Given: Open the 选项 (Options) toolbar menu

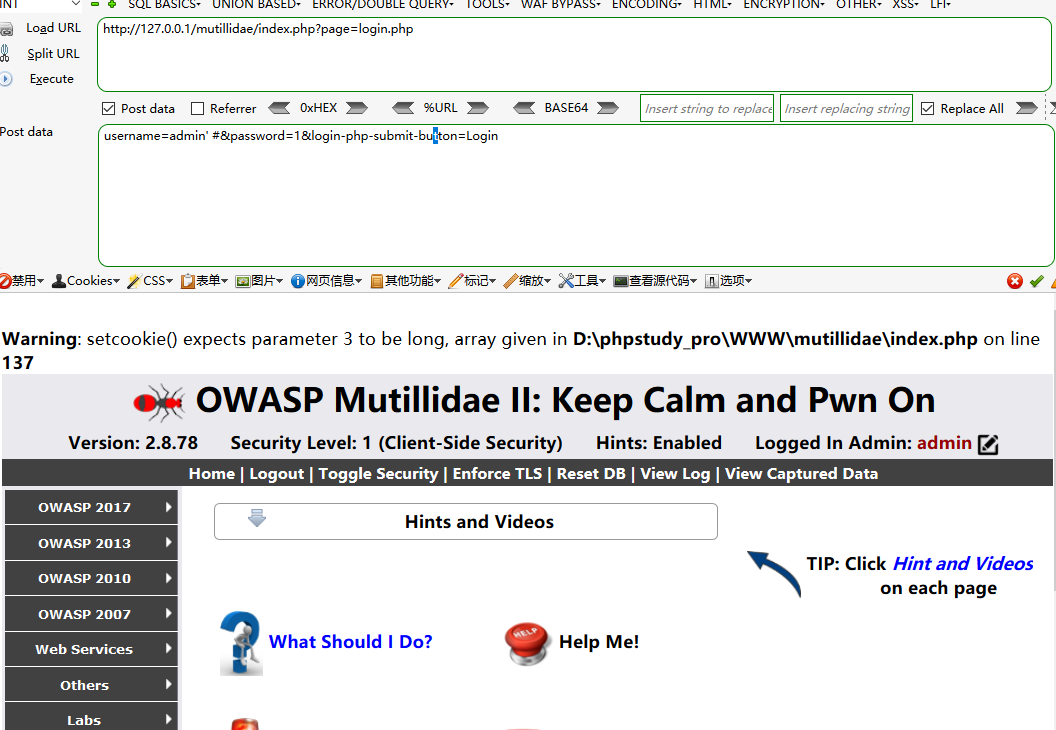Looking at the screenshot, I should point(728,281).
